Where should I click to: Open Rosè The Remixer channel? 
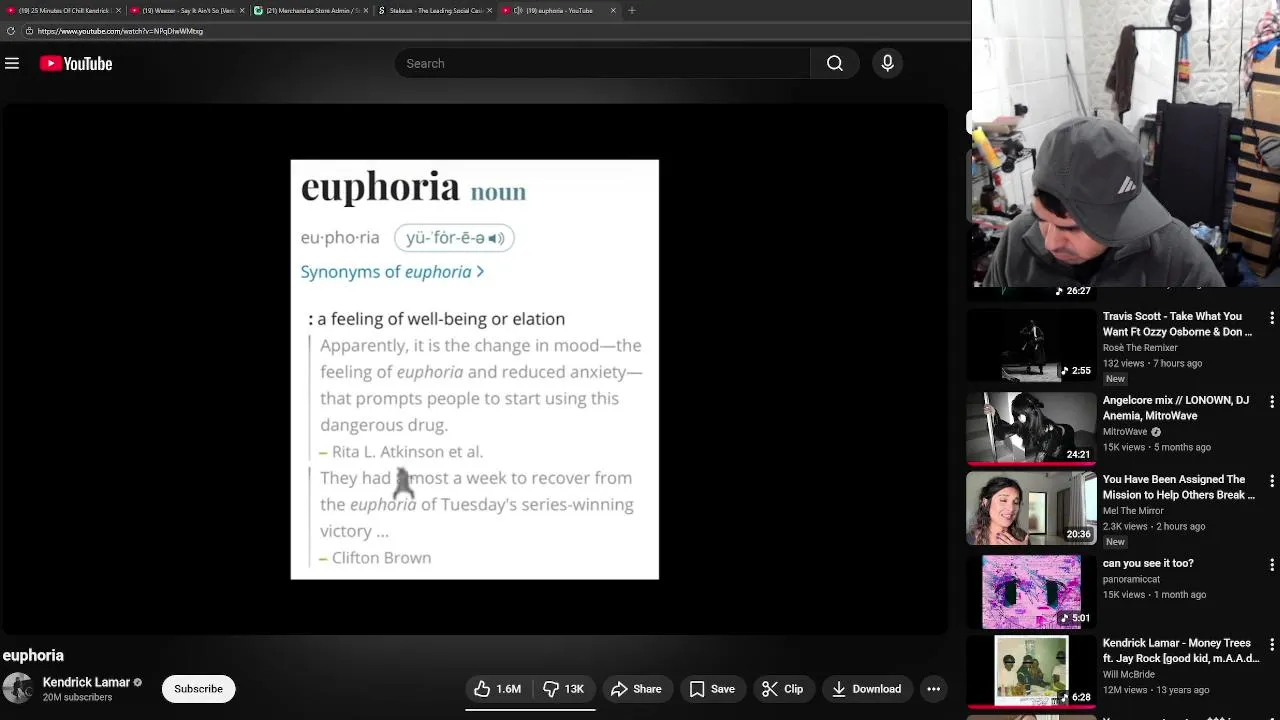pos(1140,348)
